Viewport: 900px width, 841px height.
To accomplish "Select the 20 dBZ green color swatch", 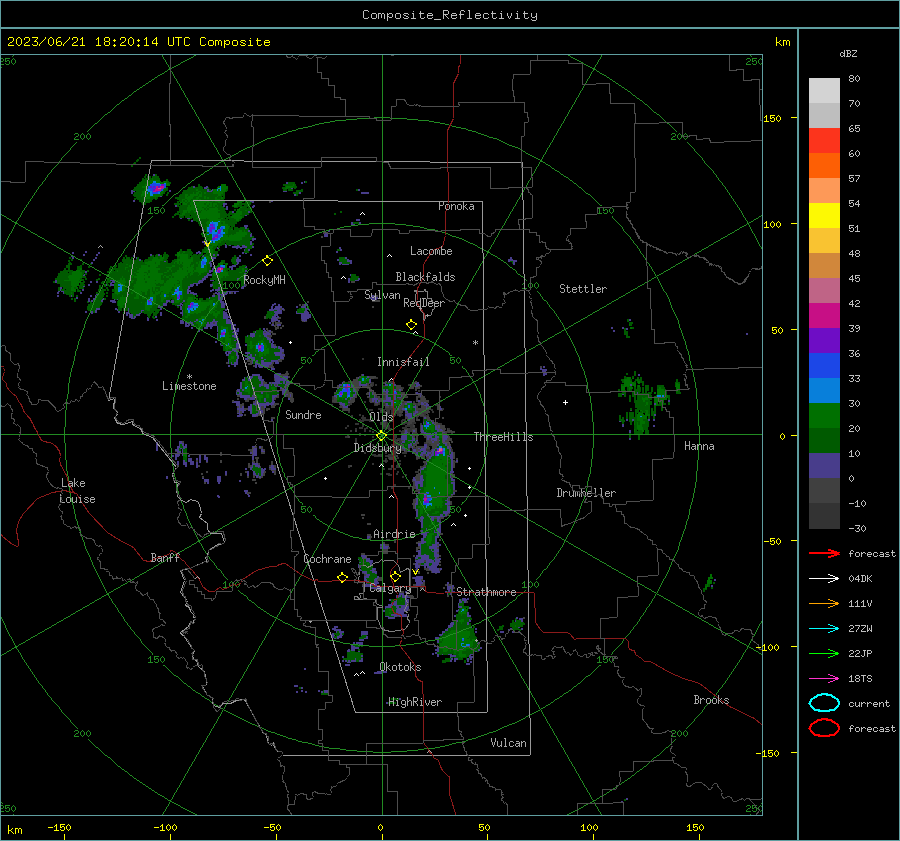I will [x=824, y=415].
